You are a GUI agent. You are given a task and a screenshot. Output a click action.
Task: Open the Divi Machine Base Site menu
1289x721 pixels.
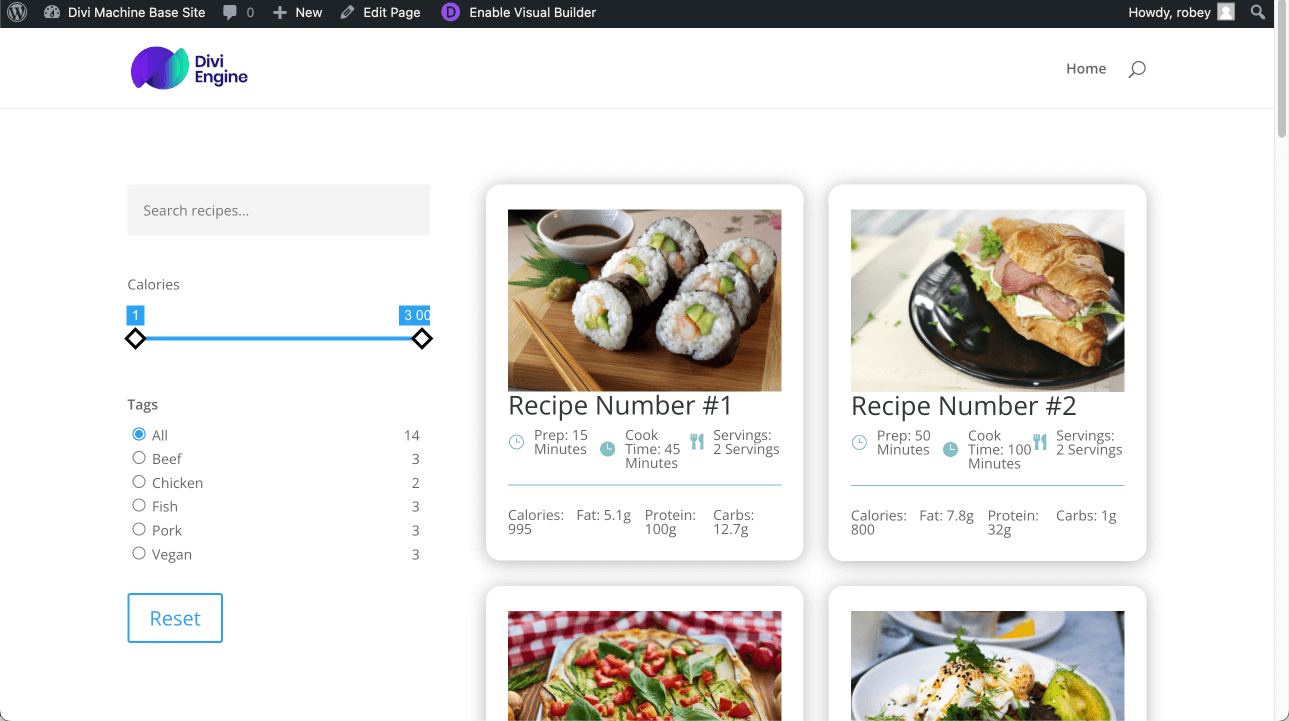click(x=125, y=13)
